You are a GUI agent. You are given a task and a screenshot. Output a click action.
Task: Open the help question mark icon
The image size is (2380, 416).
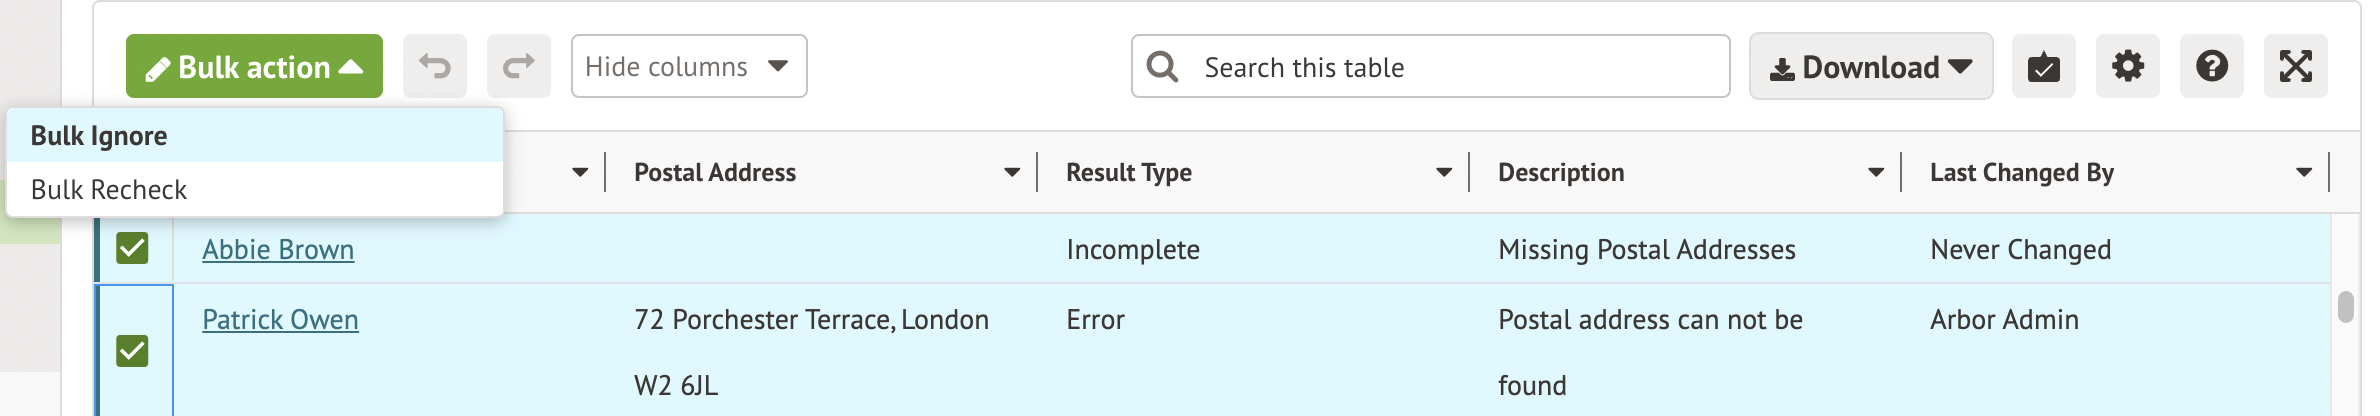point(2212,67)
